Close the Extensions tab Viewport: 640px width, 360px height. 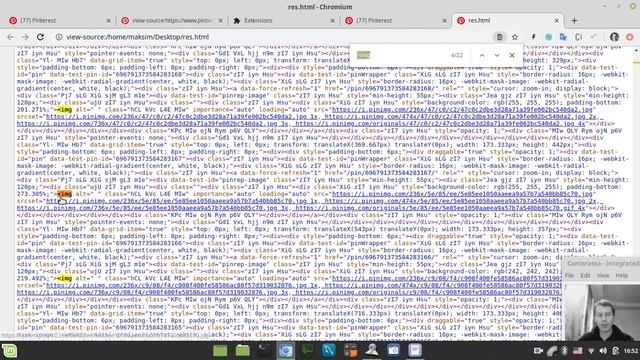(x=333, y=20)
